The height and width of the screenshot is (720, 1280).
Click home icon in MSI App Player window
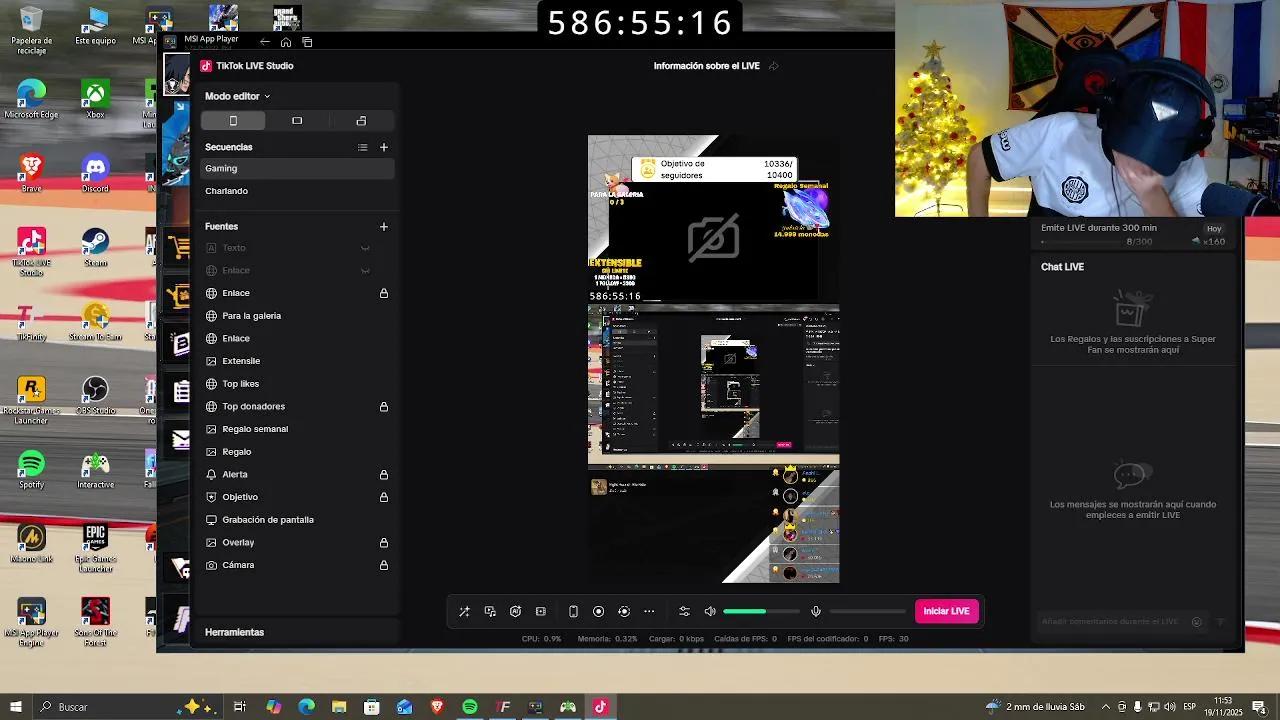coord(286,42)
